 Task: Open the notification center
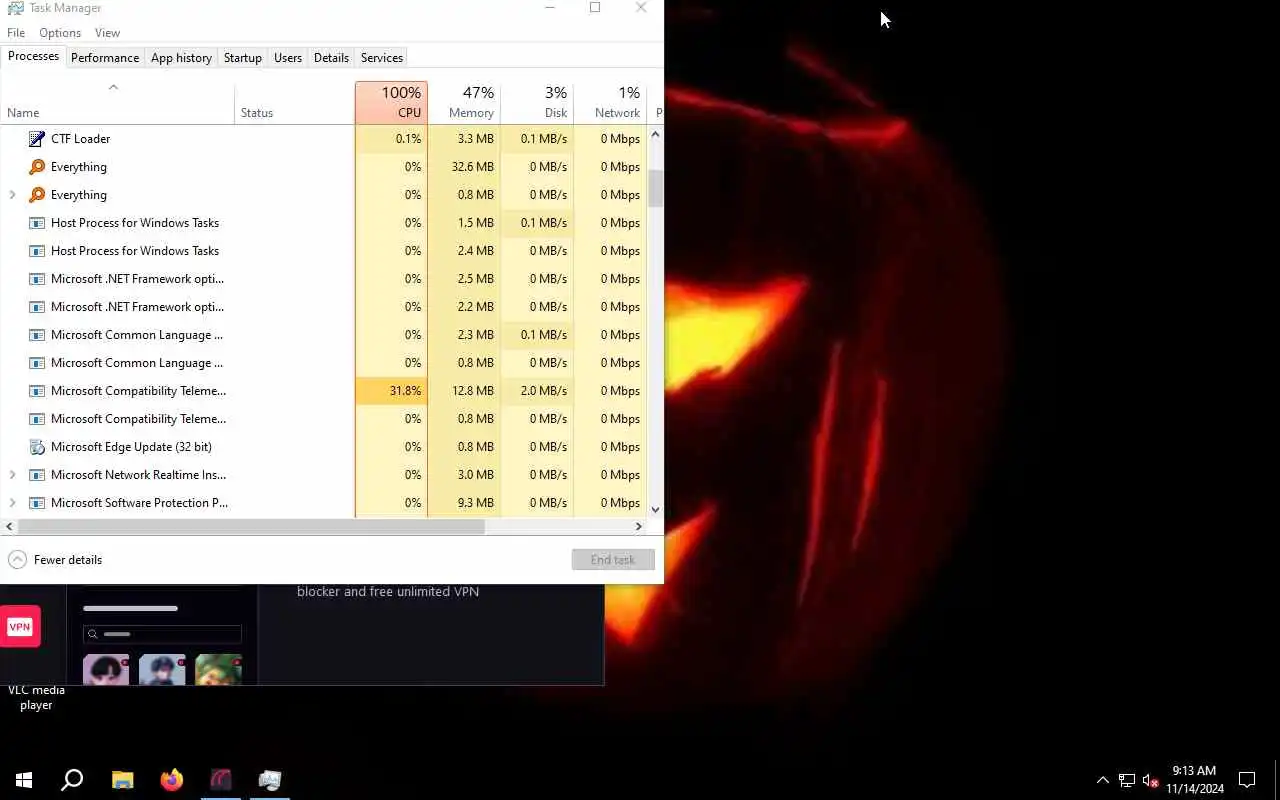pos(1247,780)
